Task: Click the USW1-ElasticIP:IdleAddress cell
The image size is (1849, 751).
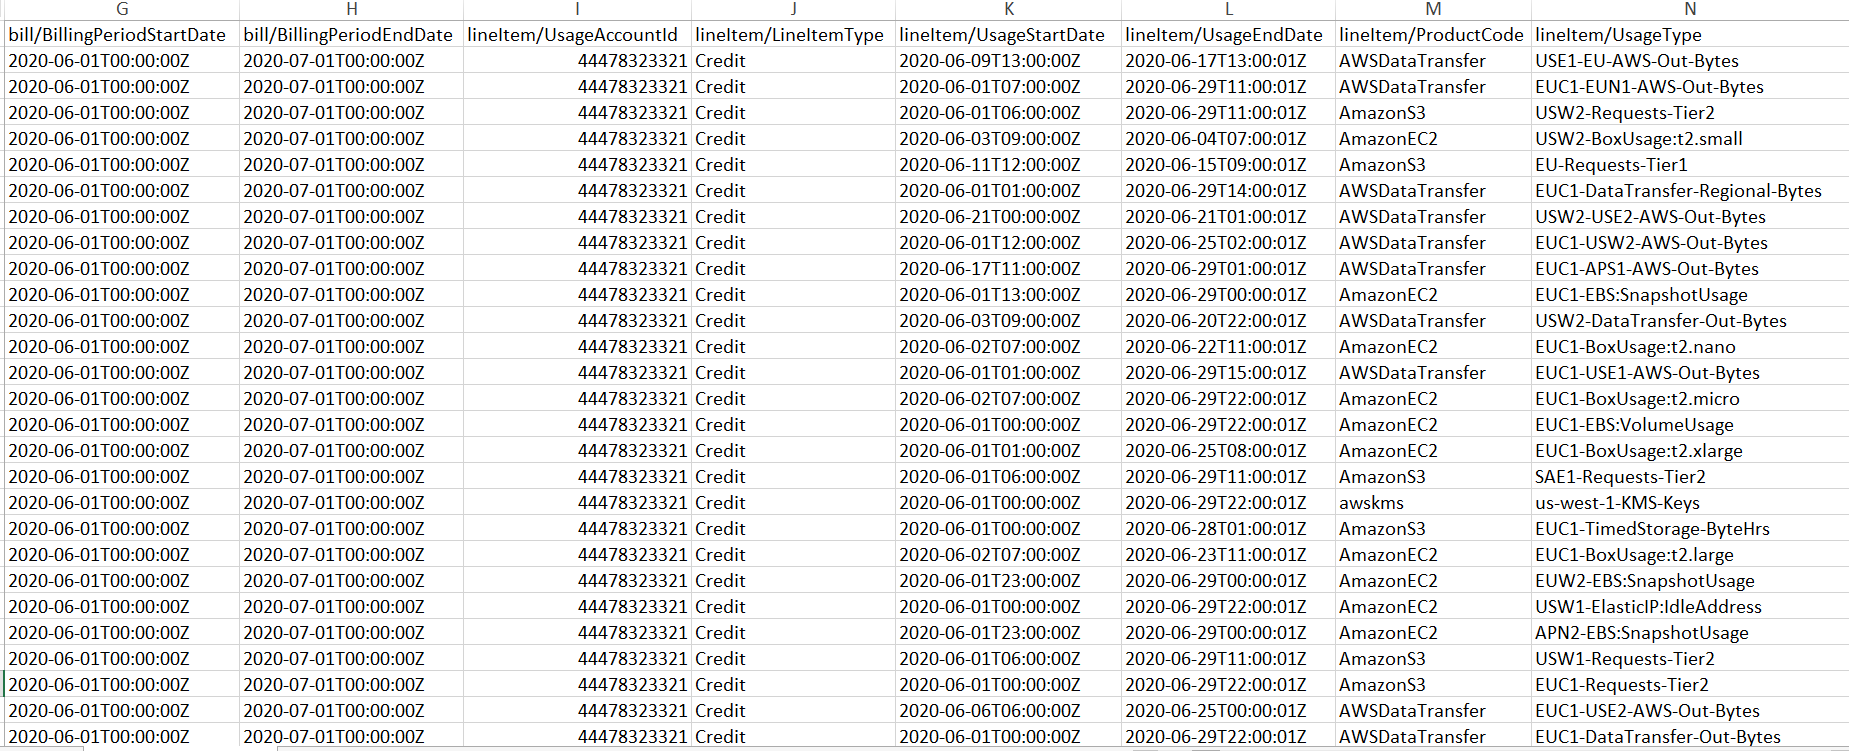Action: [1648, 607]
